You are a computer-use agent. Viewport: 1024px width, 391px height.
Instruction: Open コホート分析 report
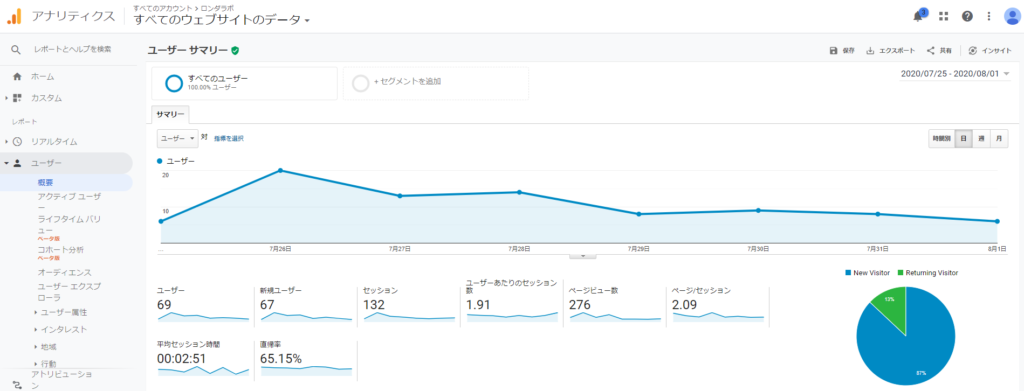(x=61, y=249)
